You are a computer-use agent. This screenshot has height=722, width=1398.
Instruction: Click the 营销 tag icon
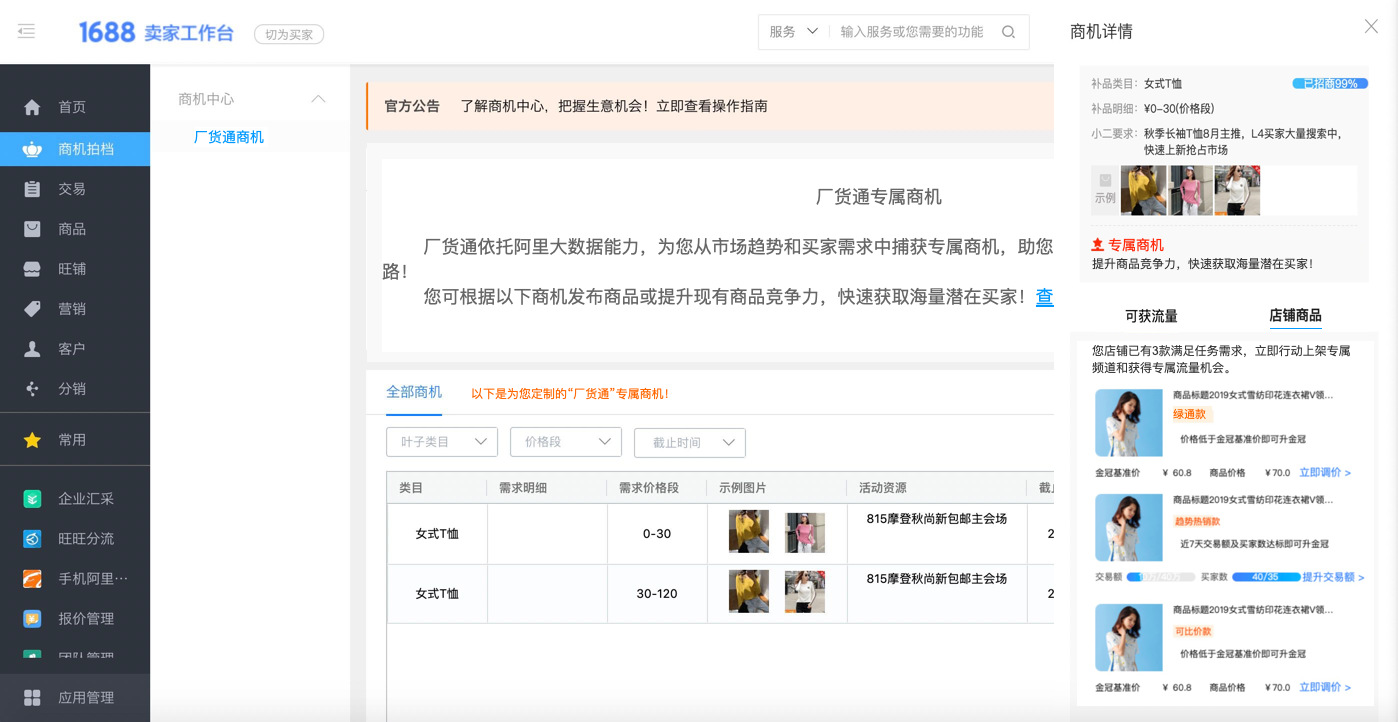(32, 309)
